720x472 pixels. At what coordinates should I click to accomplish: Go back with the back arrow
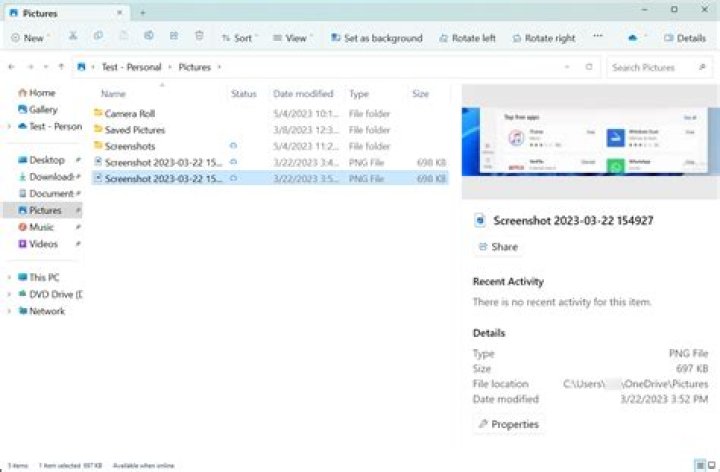[x=11, y=67]
